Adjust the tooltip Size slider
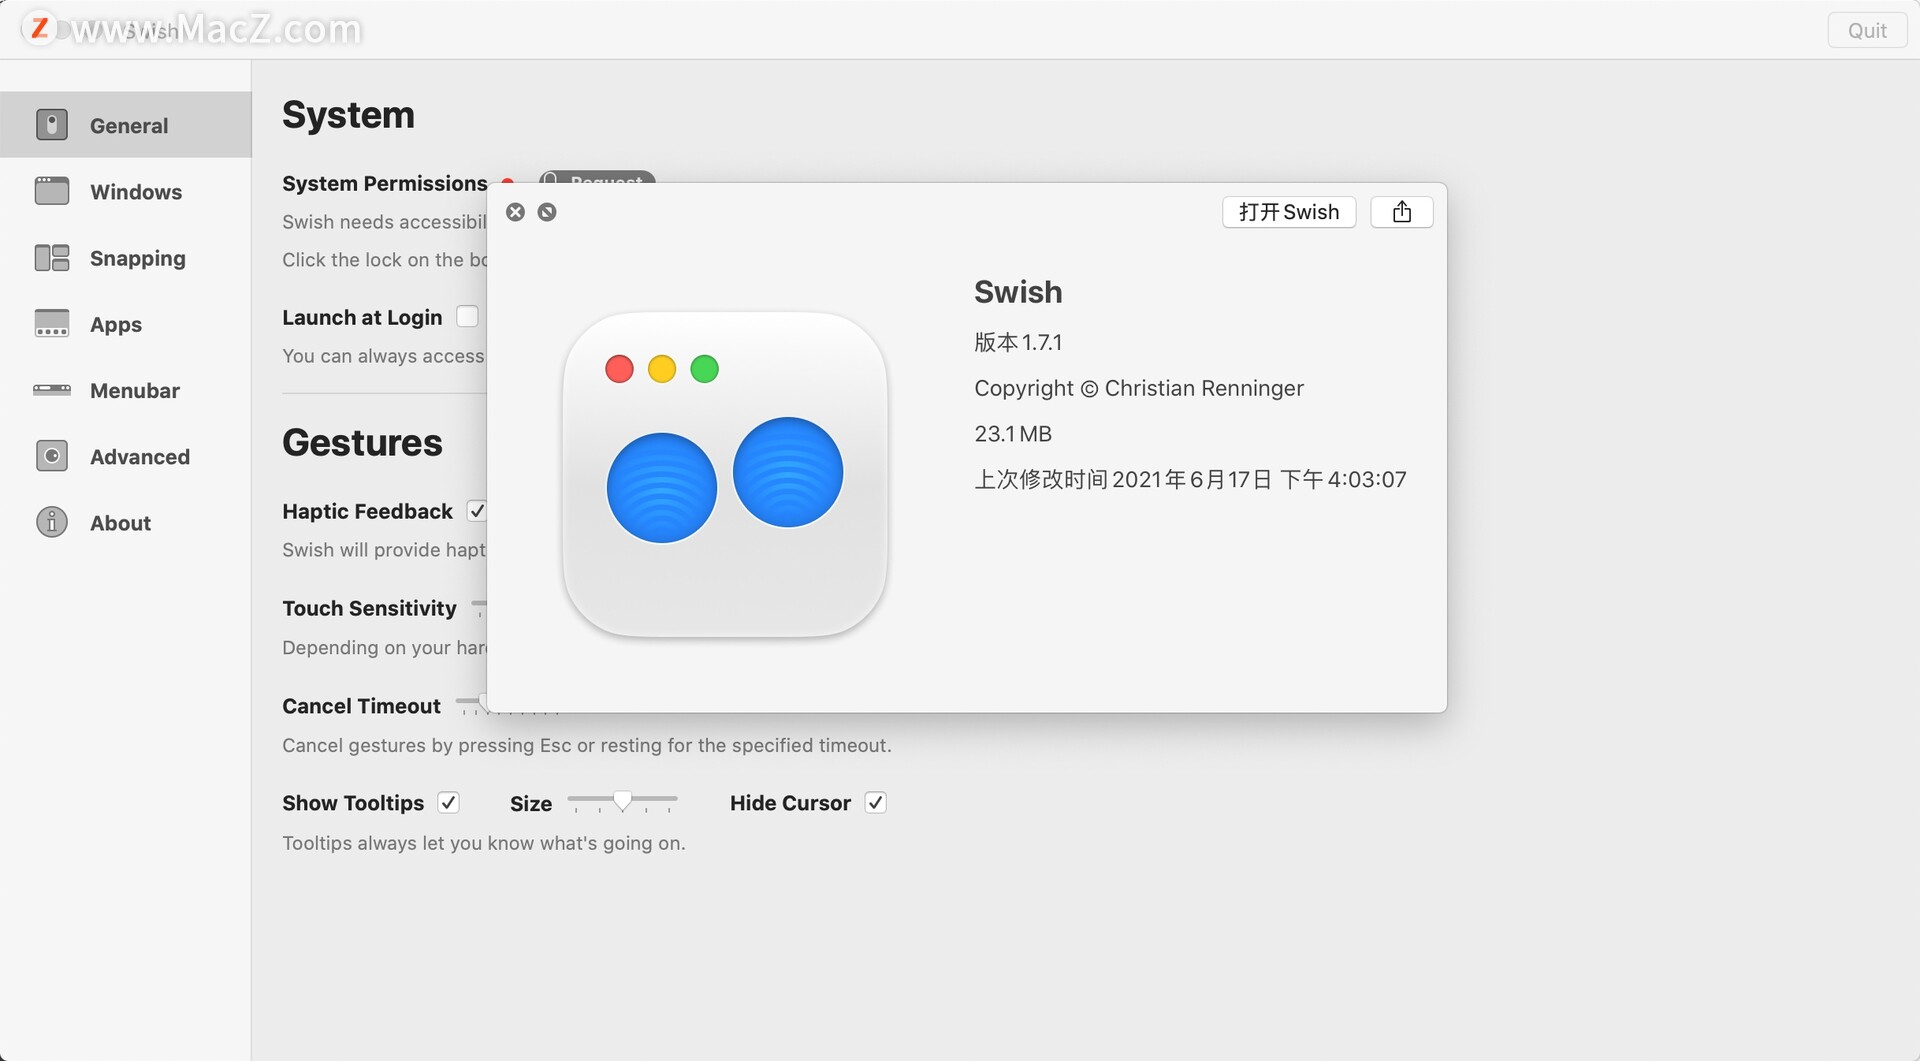 coord(623,802)
